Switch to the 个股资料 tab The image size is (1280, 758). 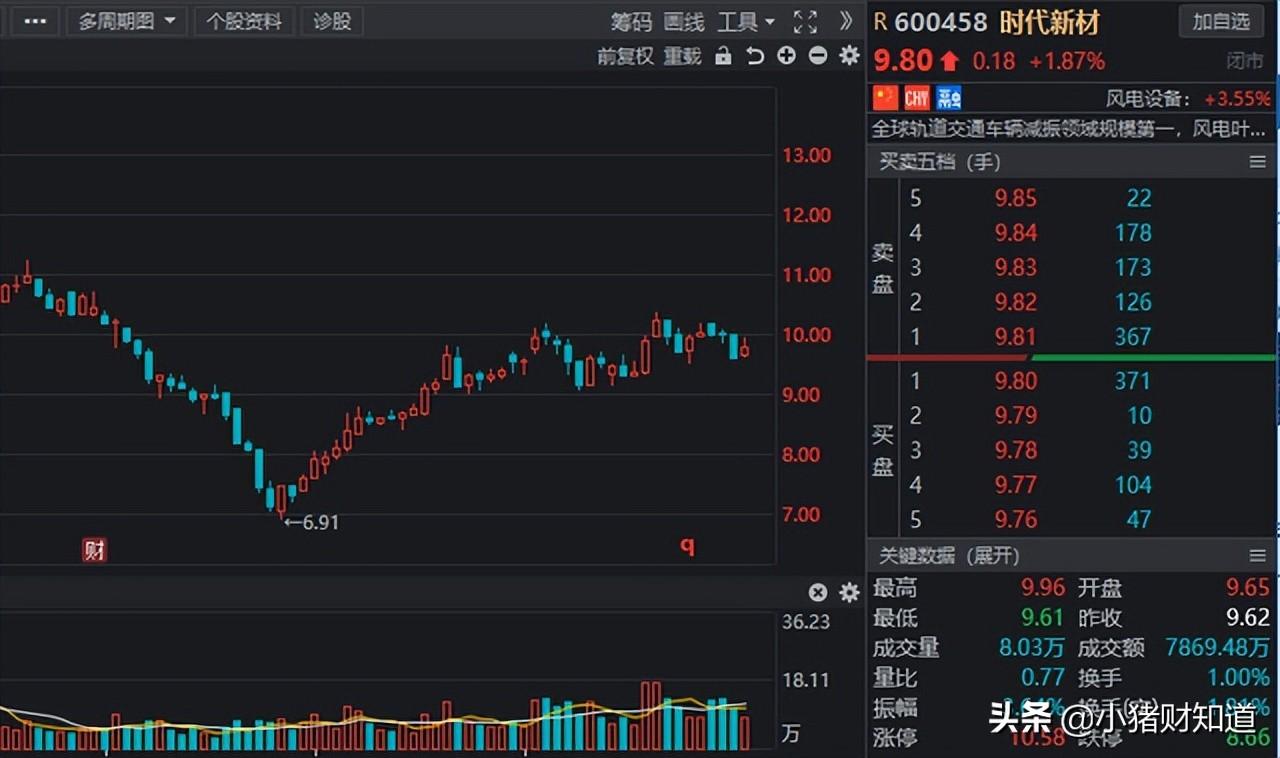tap(244, 20)
